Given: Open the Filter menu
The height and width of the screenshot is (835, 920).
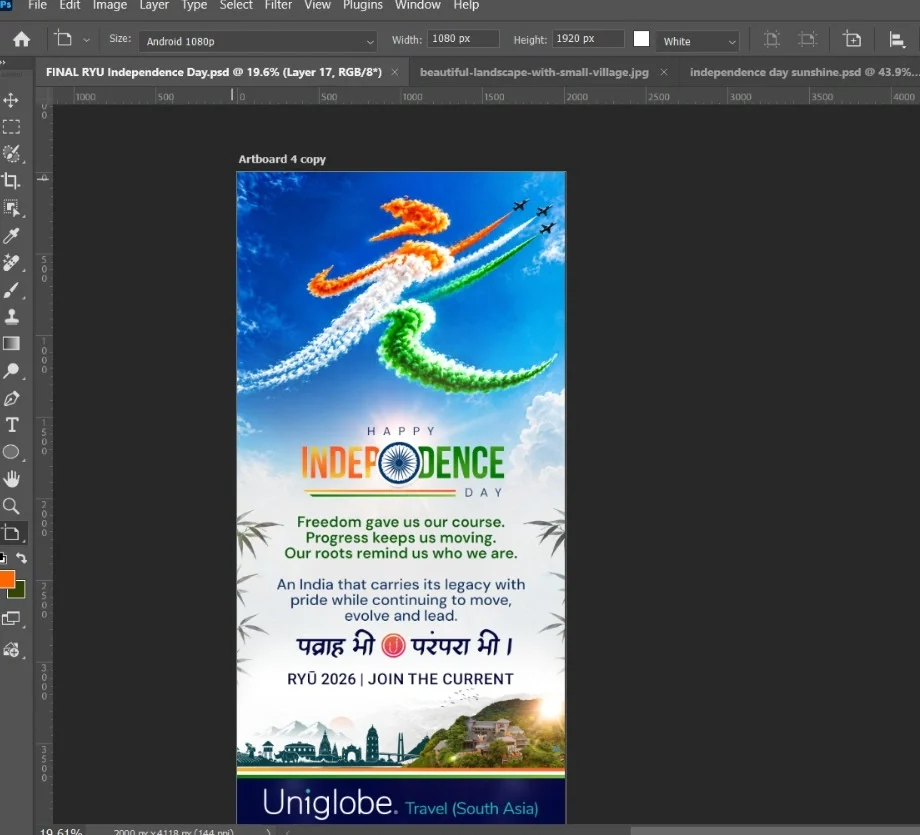Looking at the screenshot, I should coord(278,5).
